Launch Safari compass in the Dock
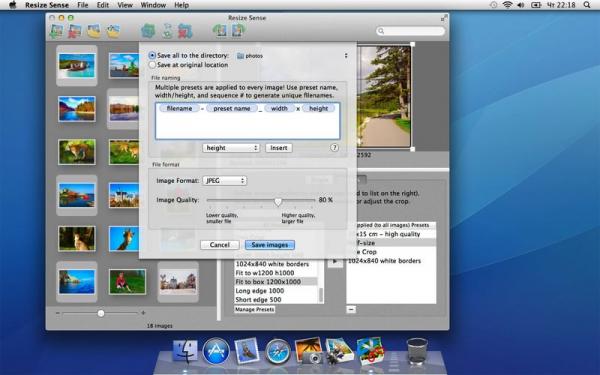The height and width of the screenshot is (375, 600). pyautogui.click(x=278, y=351)
